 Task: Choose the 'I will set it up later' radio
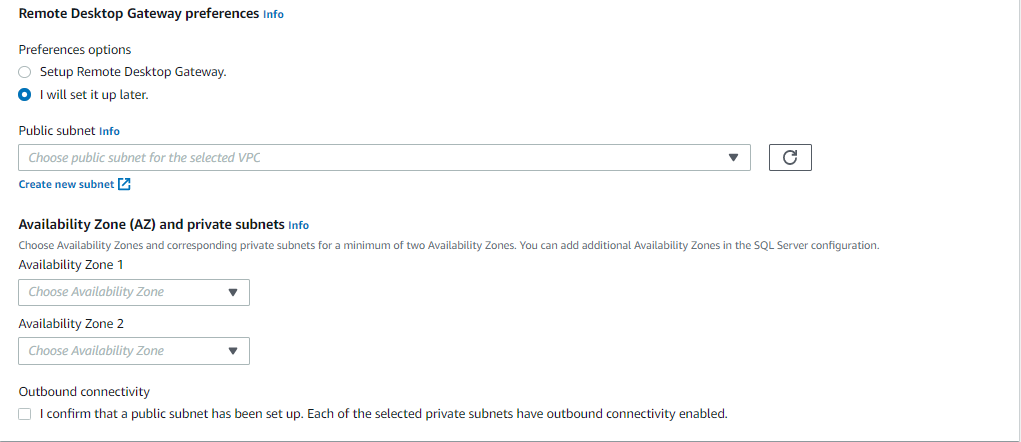point(25,94)
